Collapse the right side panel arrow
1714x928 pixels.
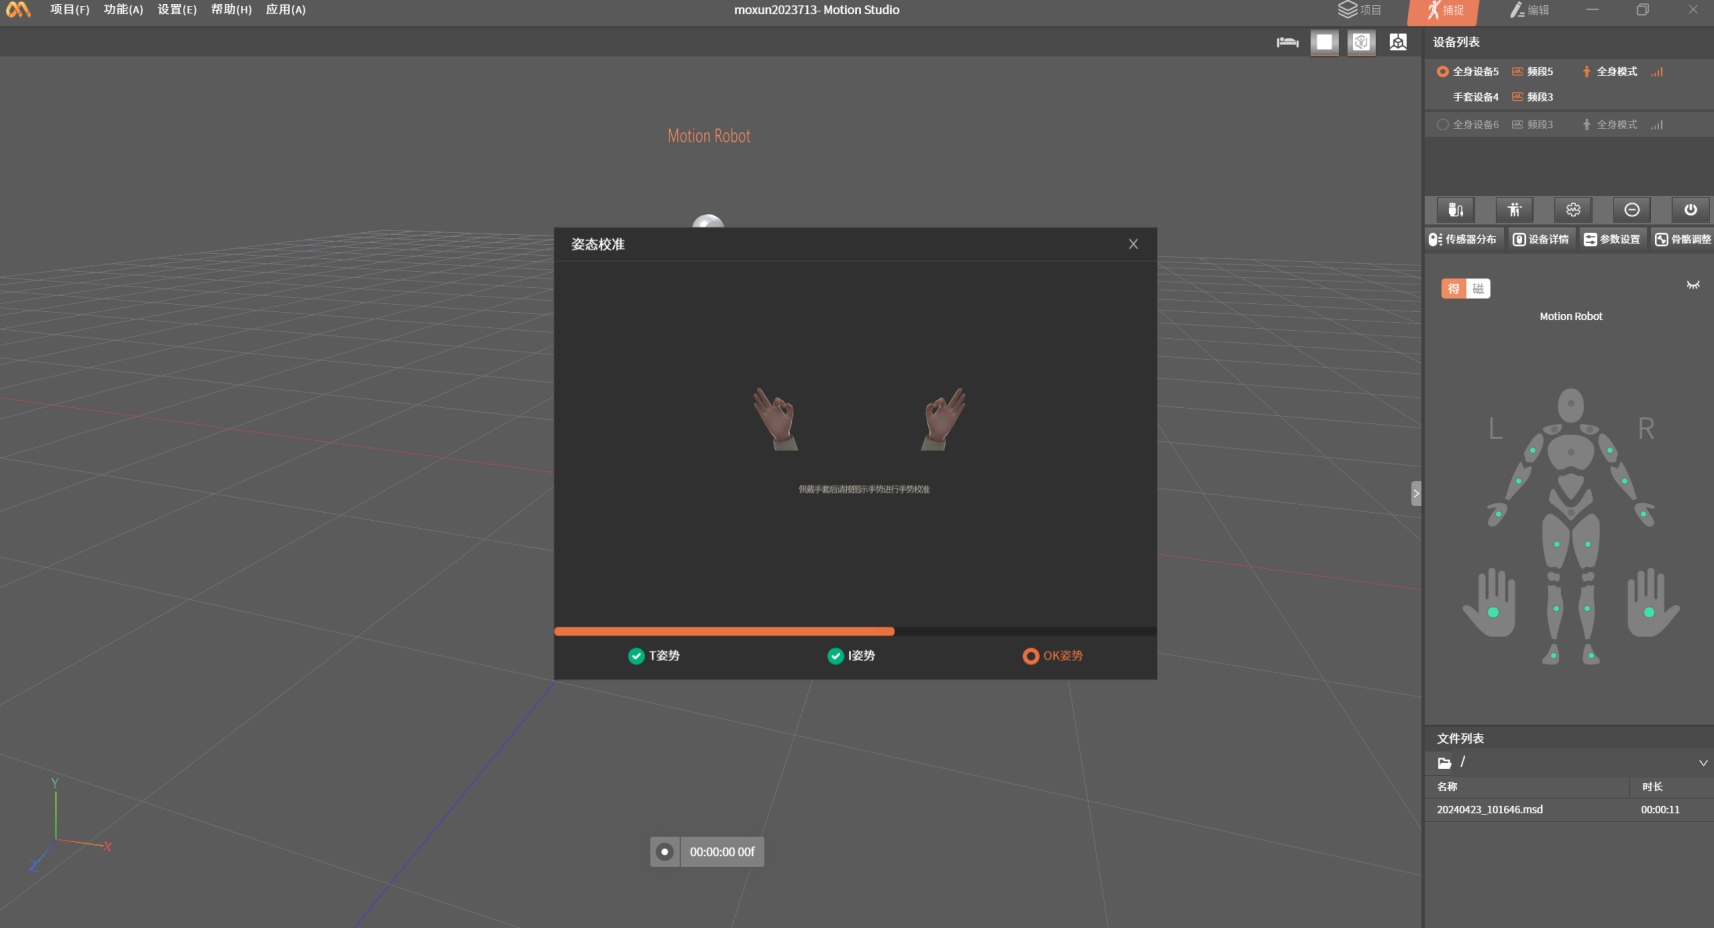coord(1416,493)
